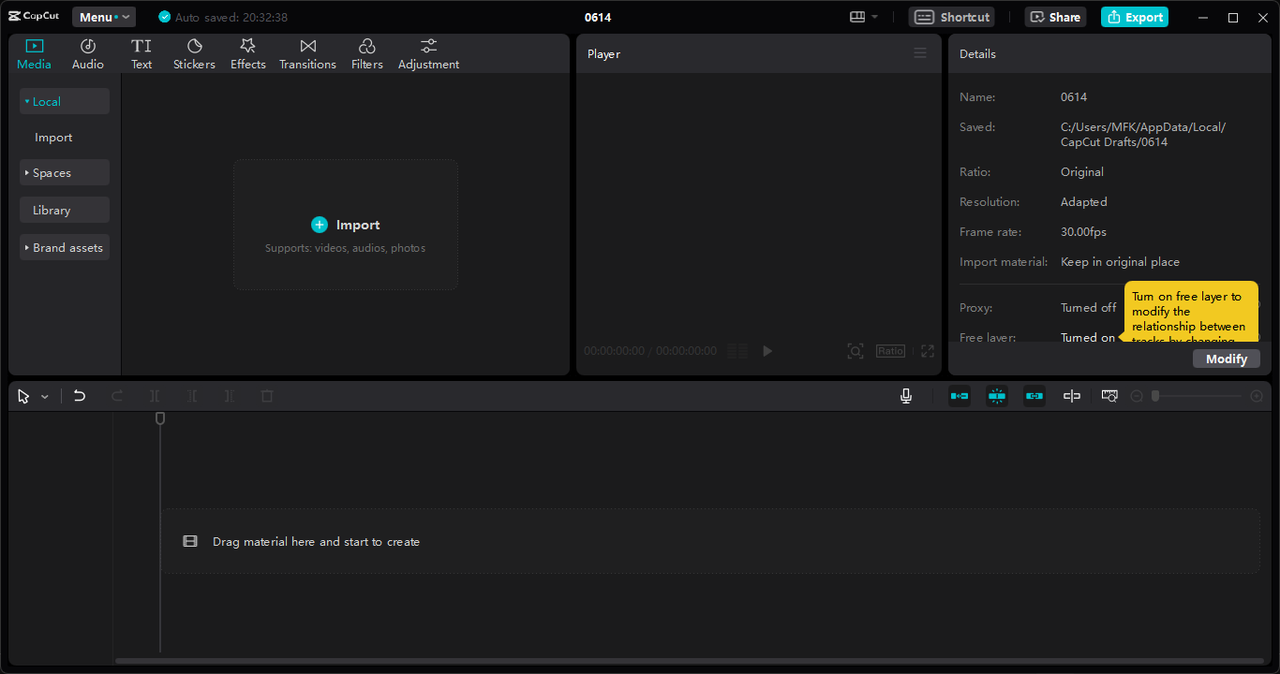
Task: Open the Stickers tab
Action: [194, 54]
